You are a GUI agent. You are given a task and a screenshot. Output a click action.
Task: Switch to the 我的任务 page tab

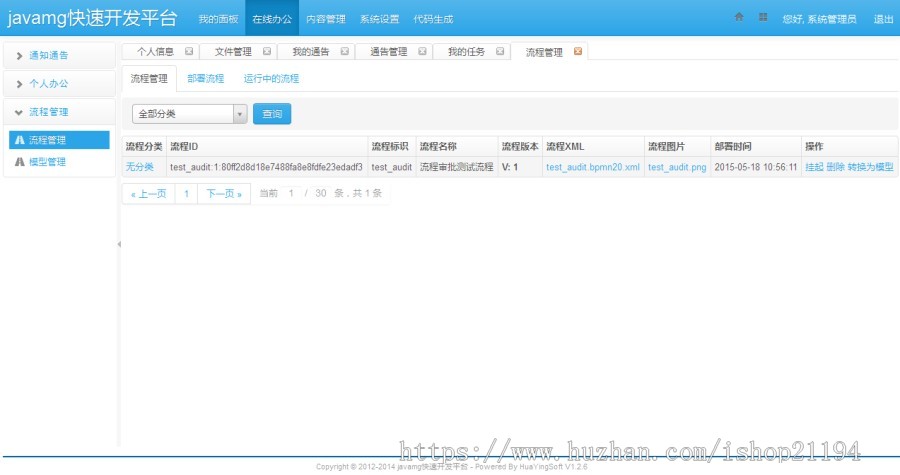coord(466,52)
